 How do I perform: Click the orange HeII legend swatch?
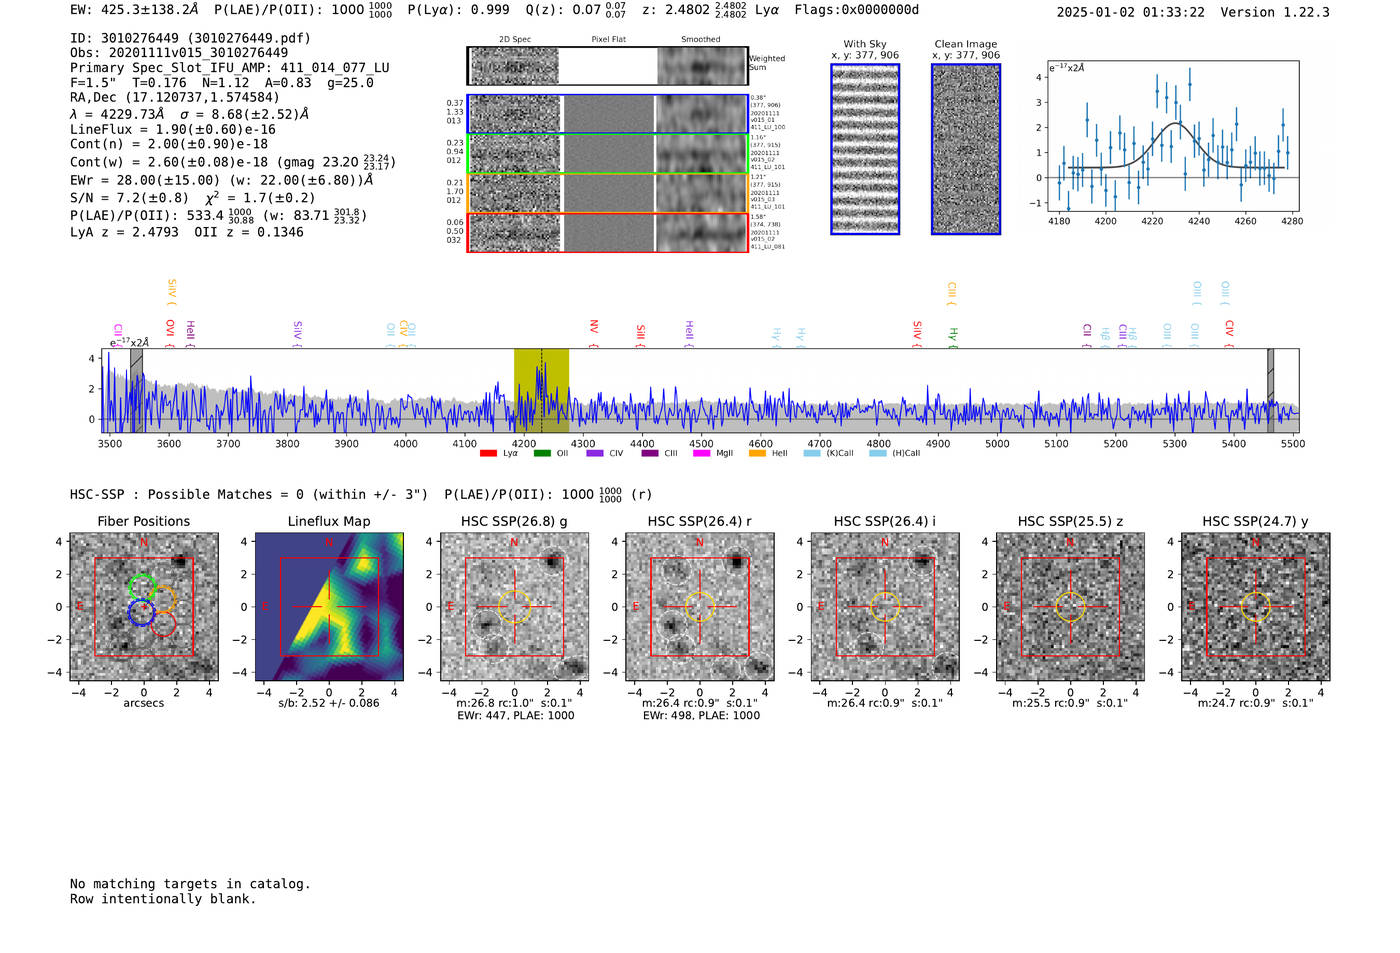point(757,453)
